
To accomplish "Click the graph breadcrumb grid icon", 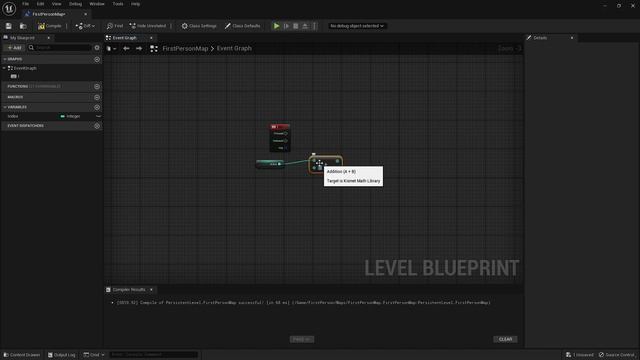I will coord(154,49).
